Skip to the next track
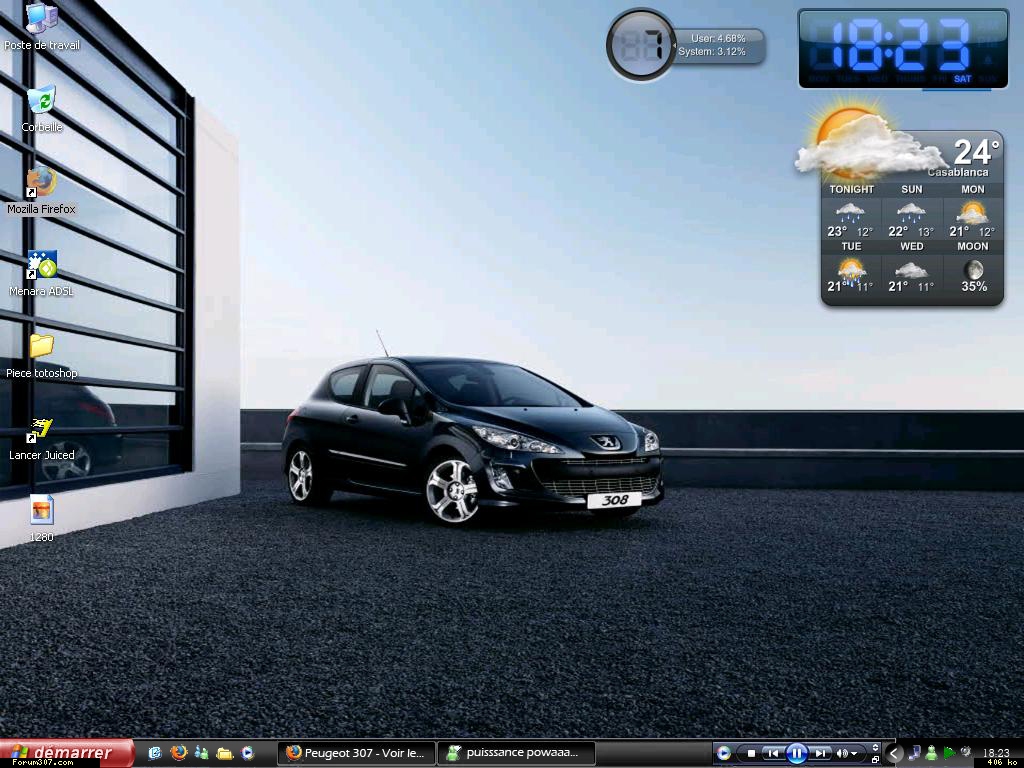Viewport: 1024px width, 768px height. [x=821, y=754]
